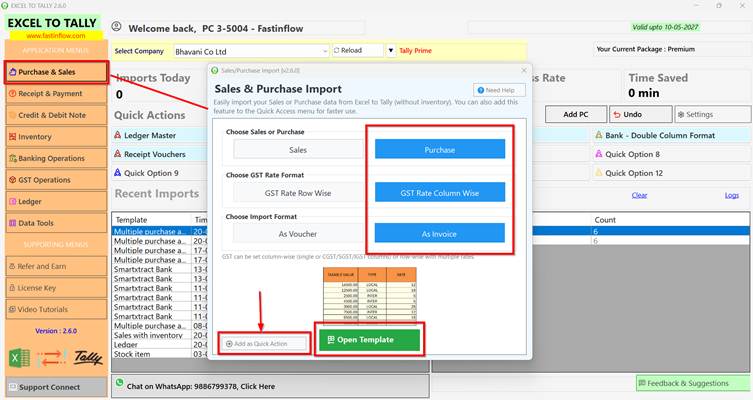Open Bank - Double Column Format quick action

point(672,135)
